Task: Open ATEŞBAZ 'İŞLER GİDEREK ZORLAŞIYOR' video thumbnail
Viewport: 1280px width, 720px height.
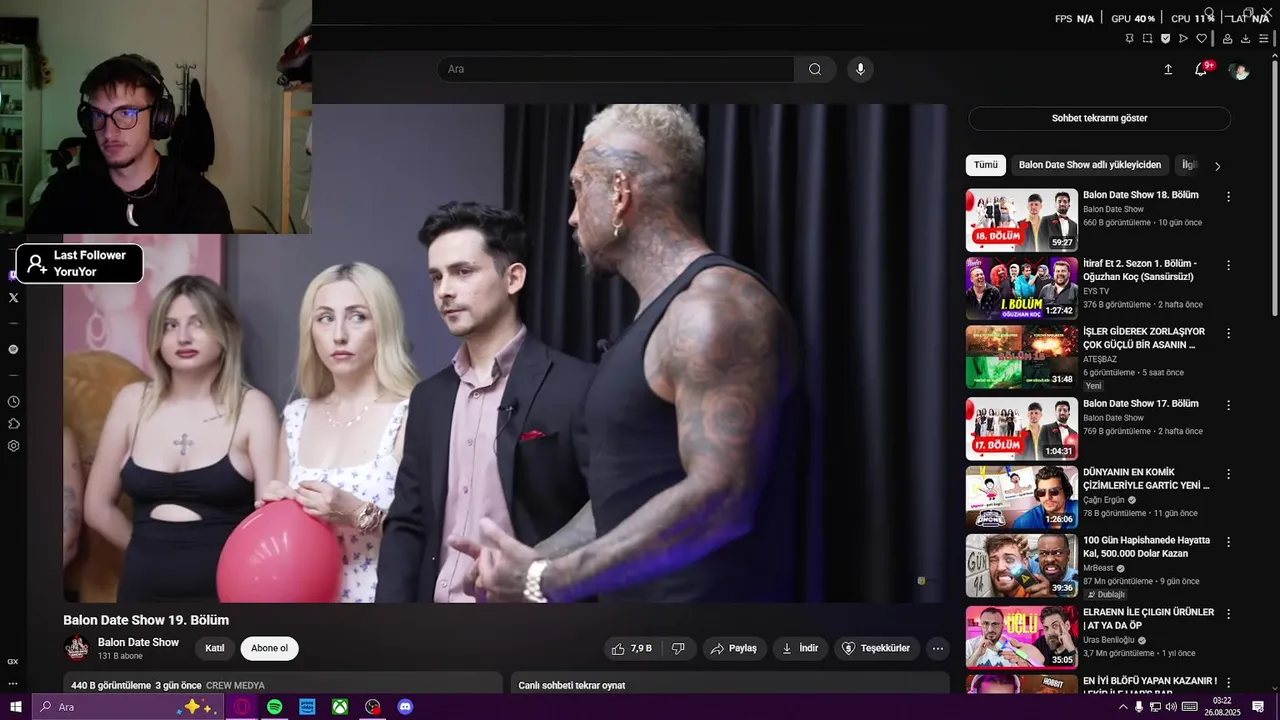Action: click(x=1021, y=357)
